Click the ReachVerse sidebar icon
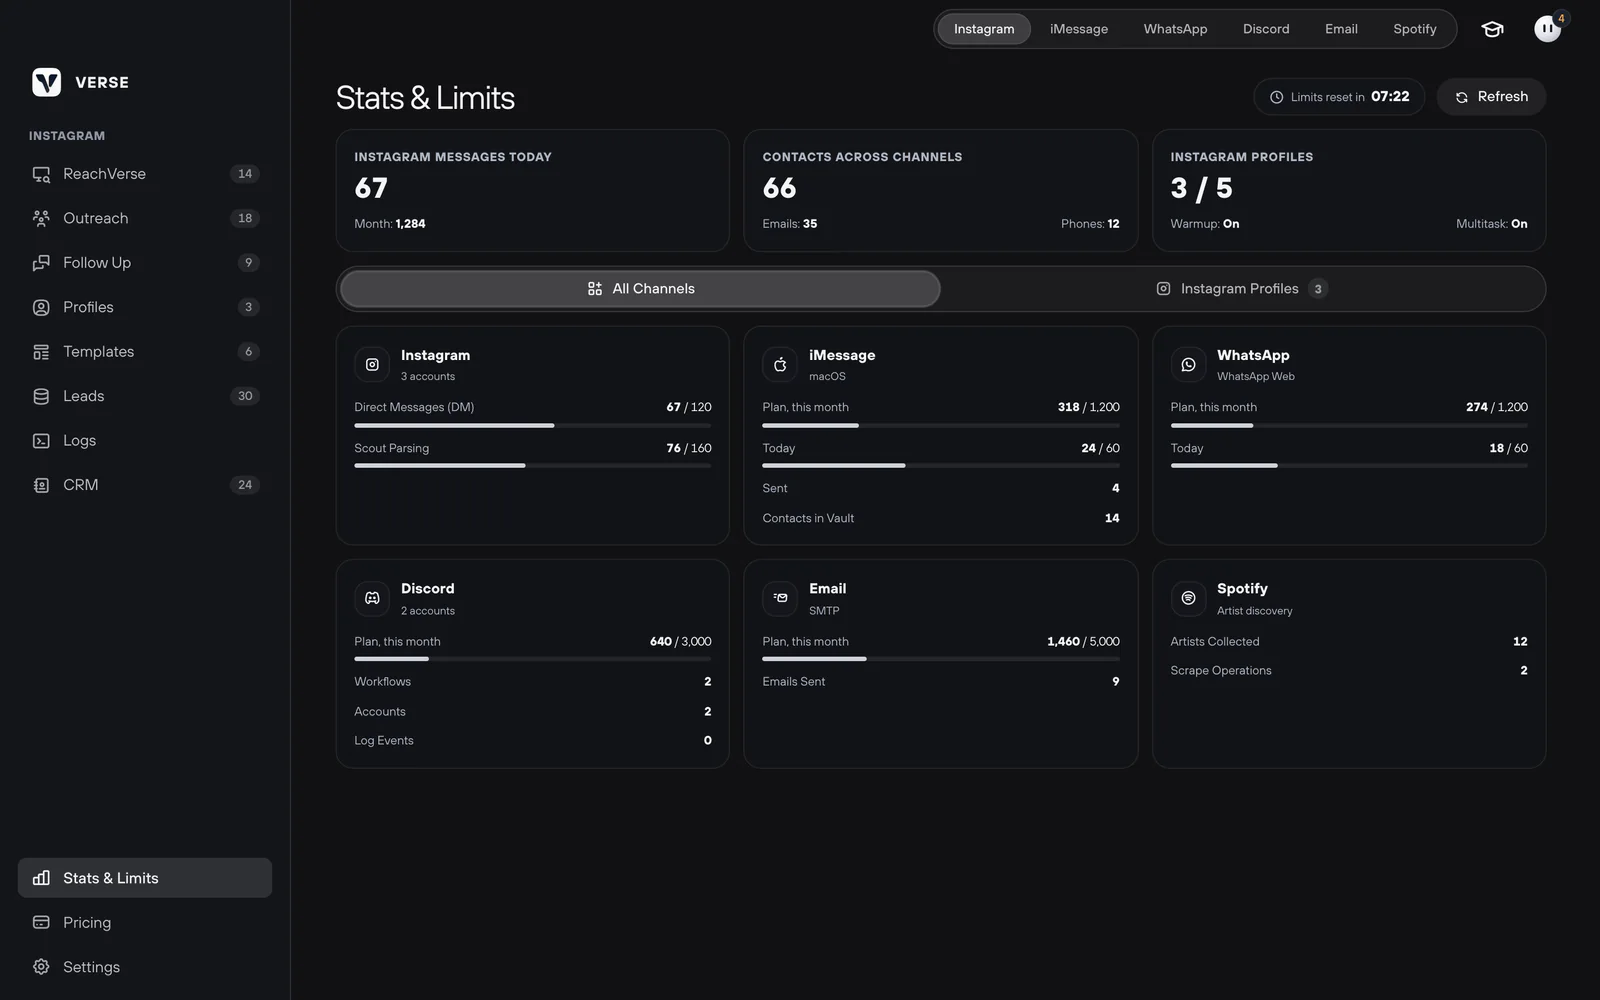The image size is (1600, 1000). pyautogui.click(x=41, y=174)
